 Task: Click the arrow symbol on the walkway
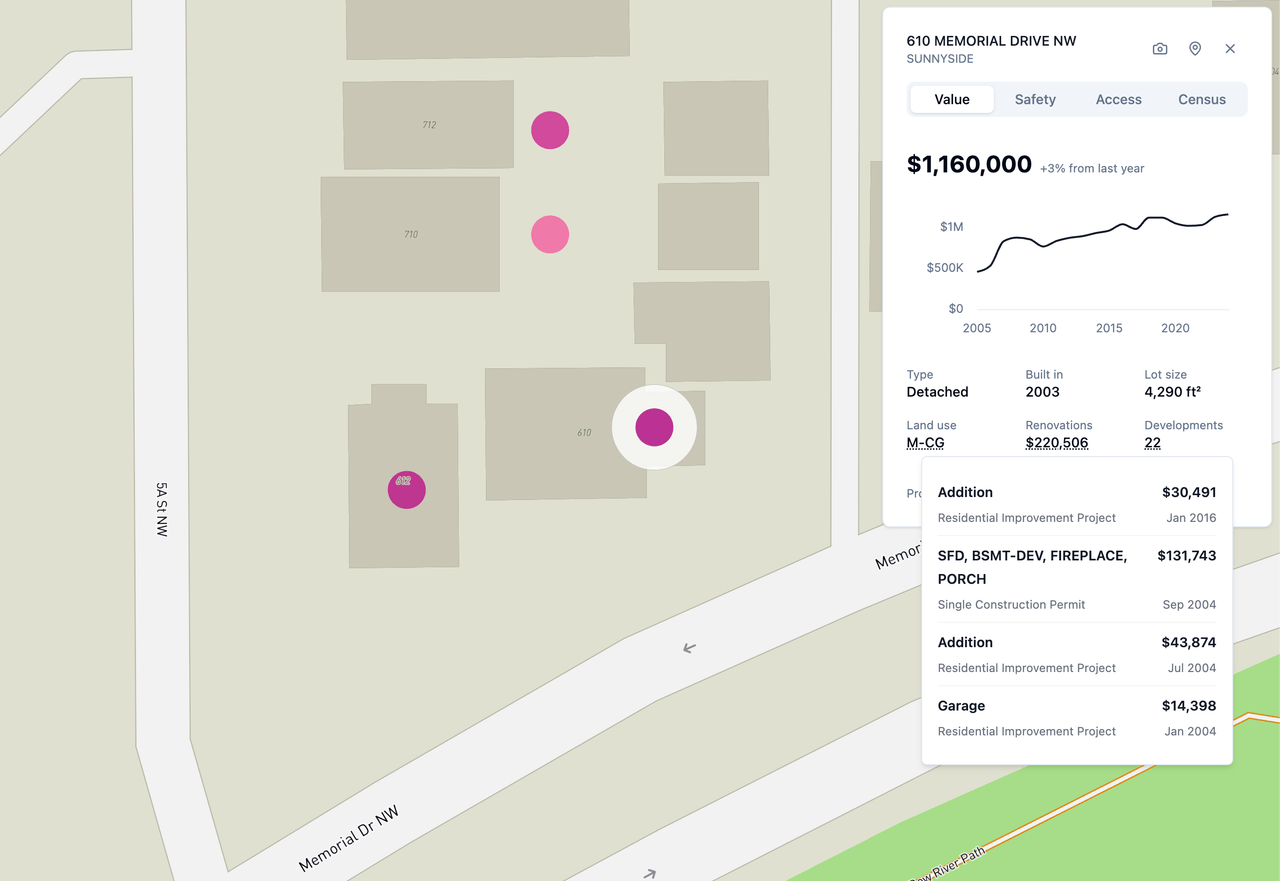click(x=688, y=648)
